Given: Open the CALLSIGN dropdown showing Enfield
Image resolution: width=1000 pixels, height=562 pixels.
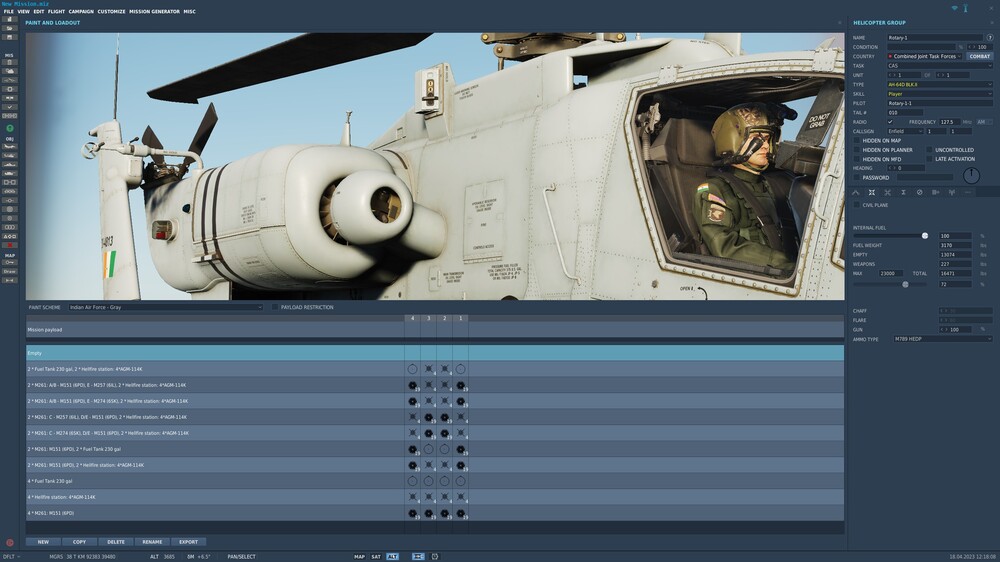Looking at the screenshot, I should tap(905, 131).
